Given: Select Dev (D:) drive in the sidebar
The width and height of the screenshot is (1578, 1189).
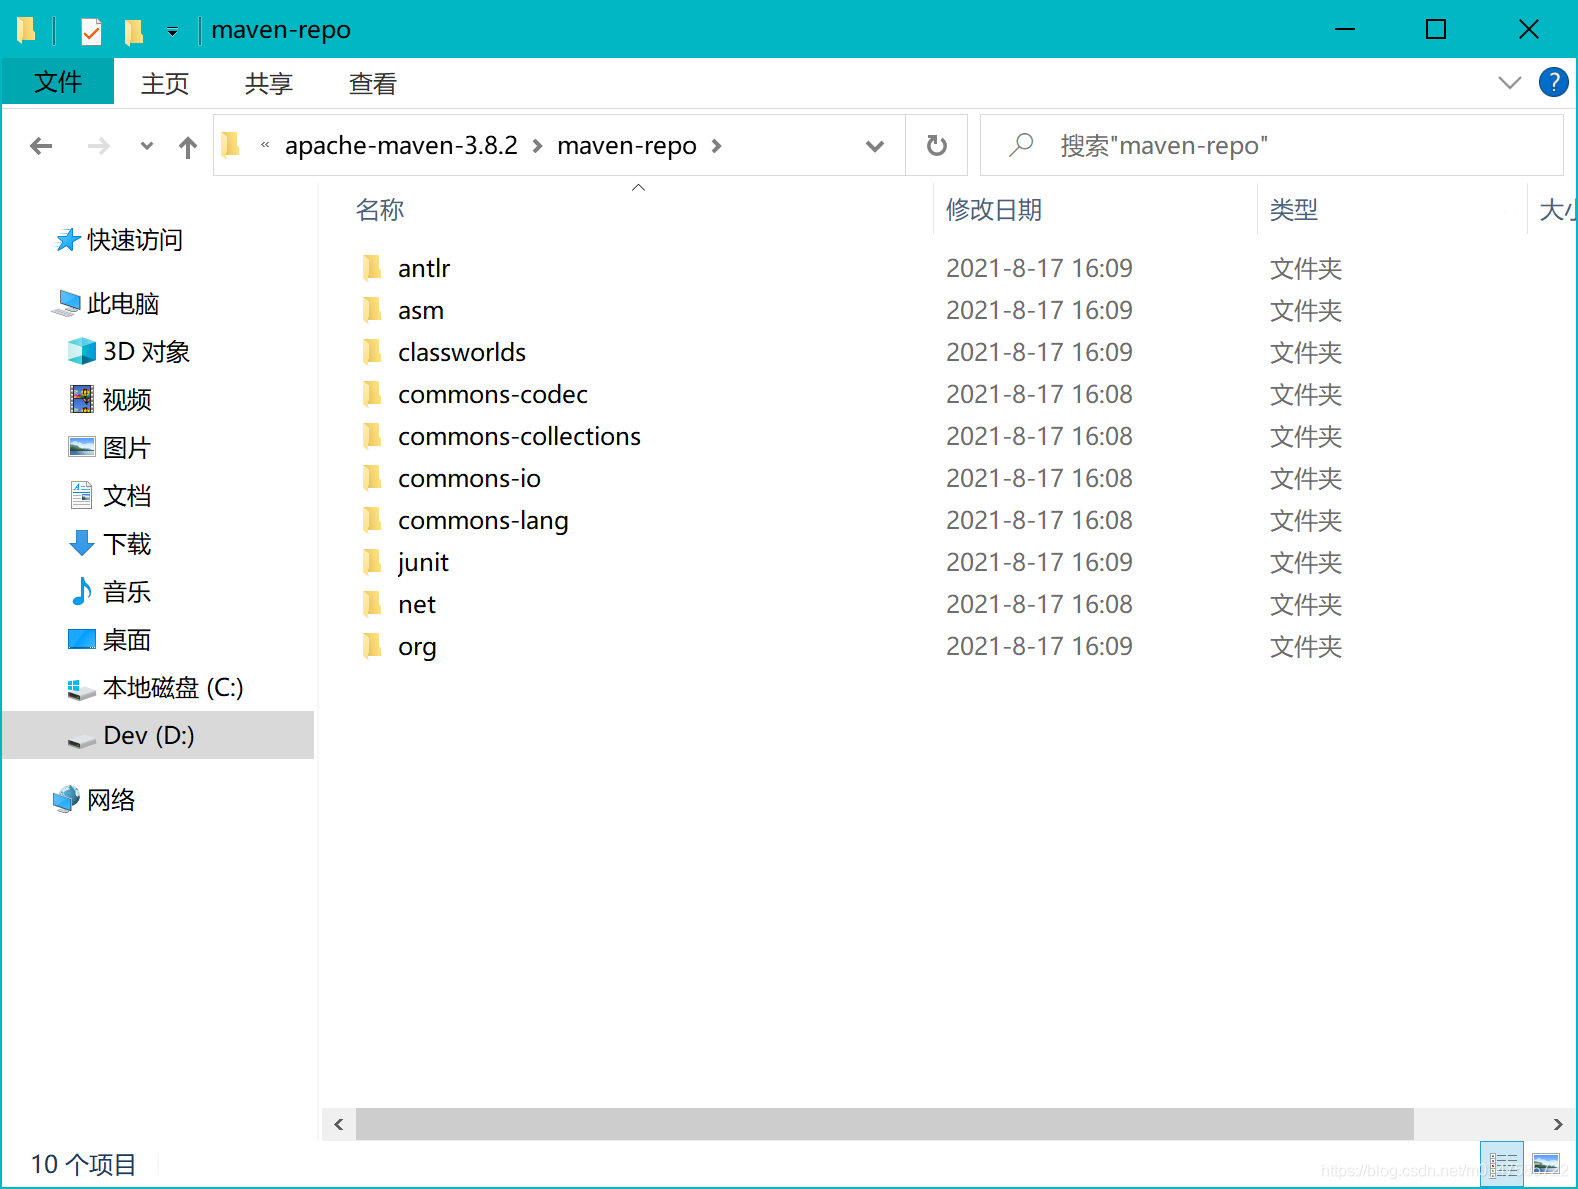Looking at the screenshot, I should [158, 735].
